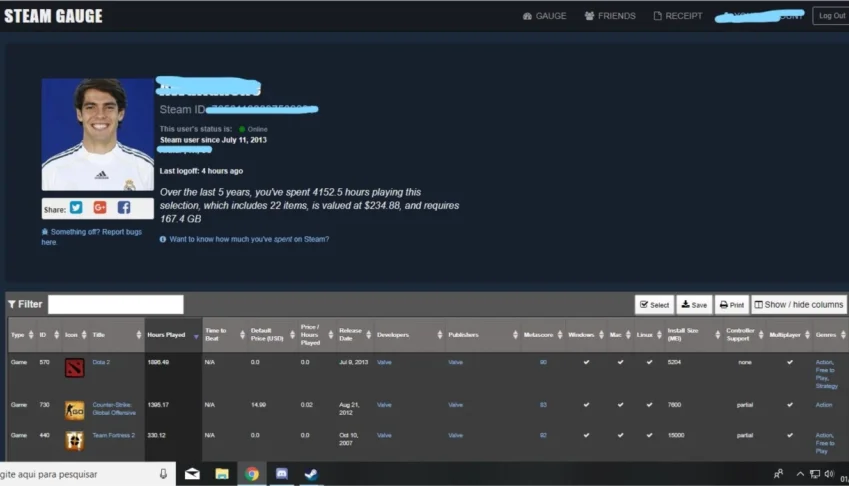Open Counter-Strike: Global Offensive title link
The image size is (849, 486).
point(114,409)
